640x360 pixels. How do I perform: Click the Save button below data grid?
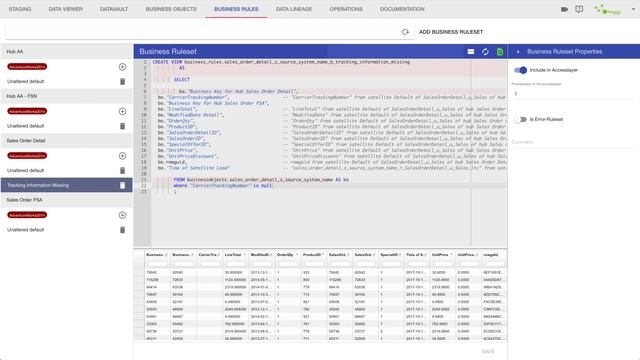coord(488,351)
